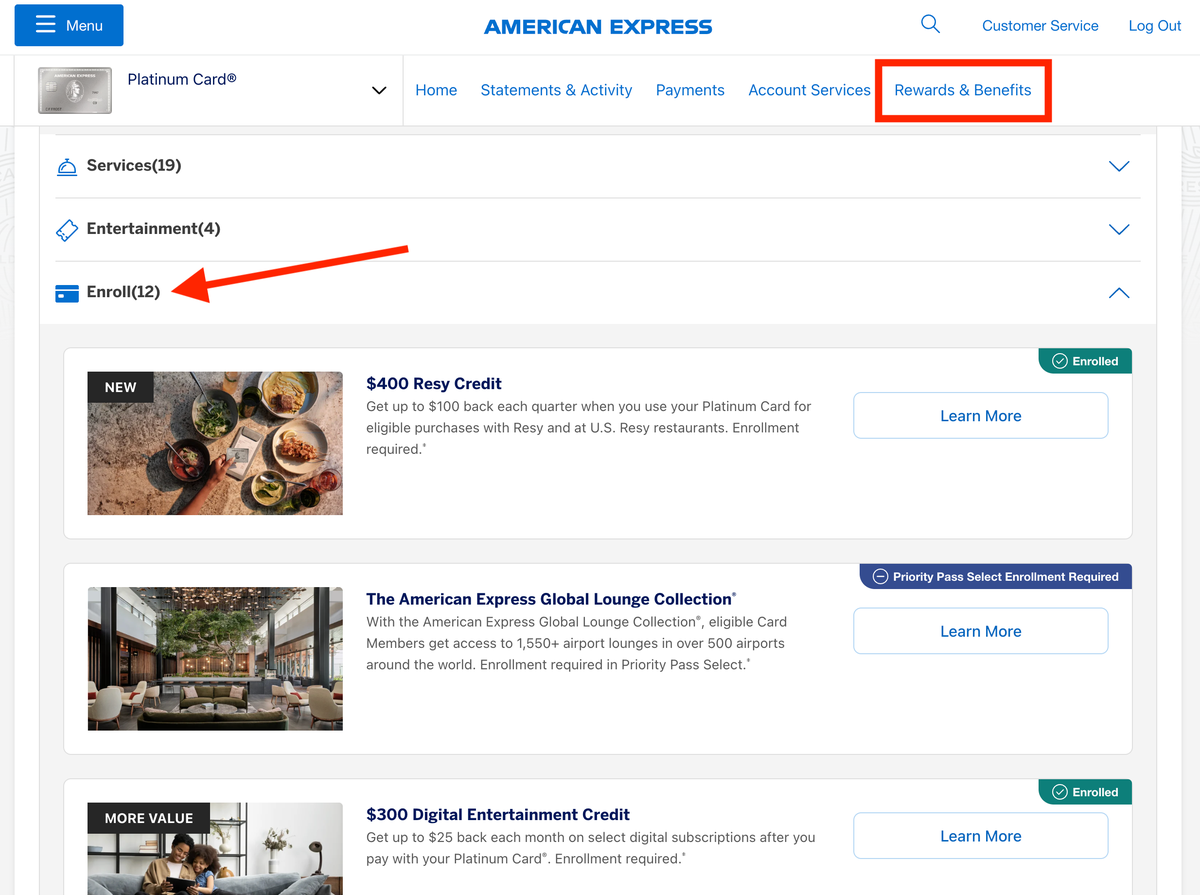Click the Global Lounge Collection photo

(215, 658)
